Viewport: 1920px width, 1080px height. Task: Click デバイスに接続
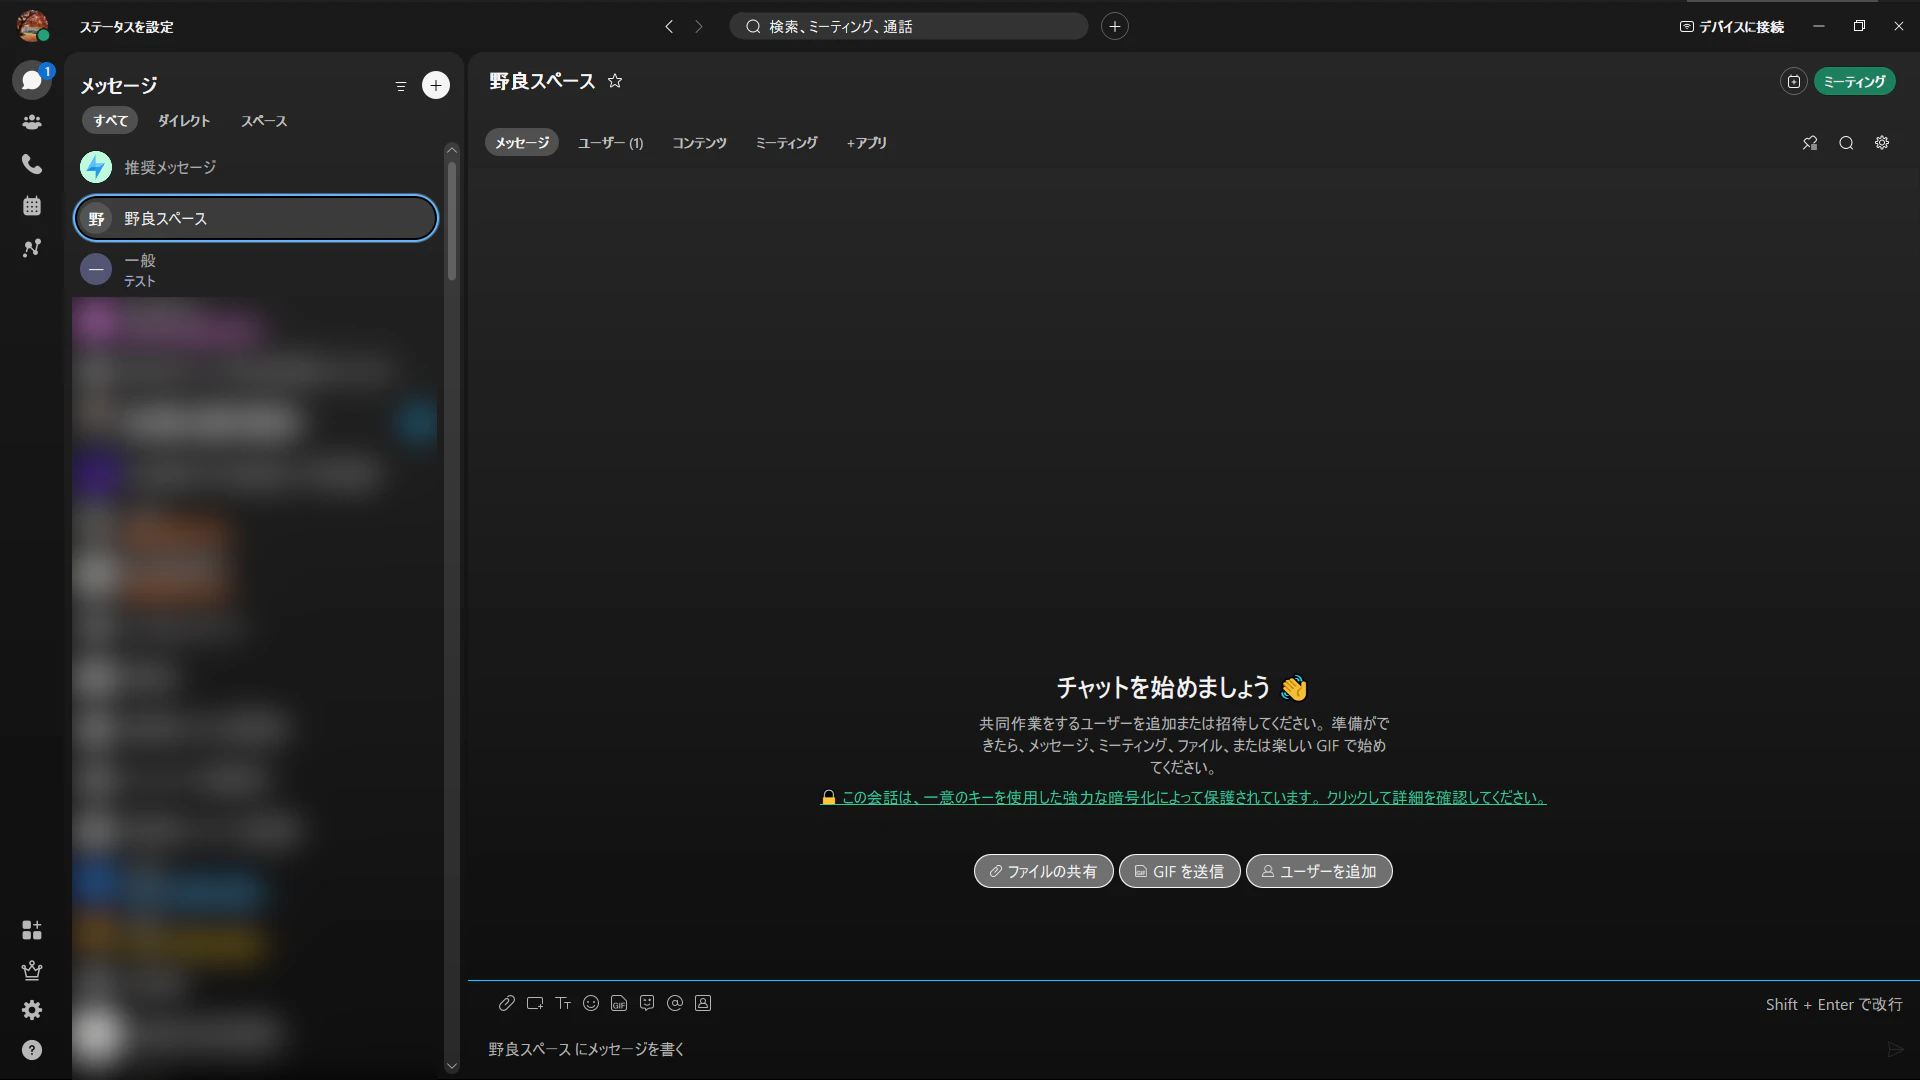pos(1732,27)
